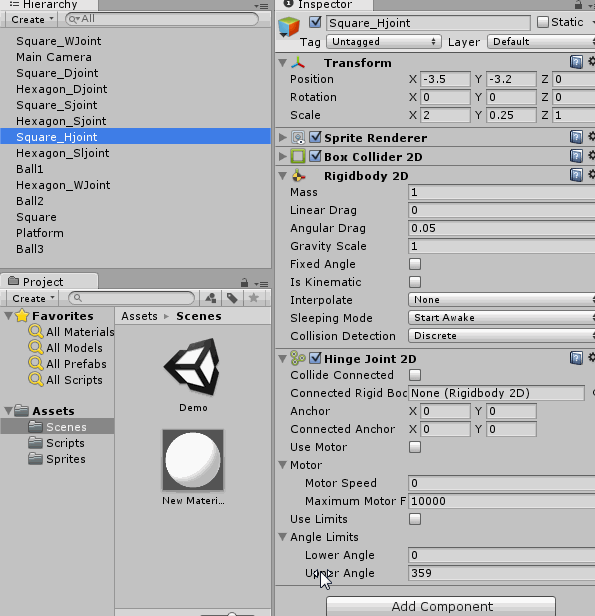The image size is (595, 616).
Task: Open the Hierarchy panel options menu
Action: (x=261, y=6)
